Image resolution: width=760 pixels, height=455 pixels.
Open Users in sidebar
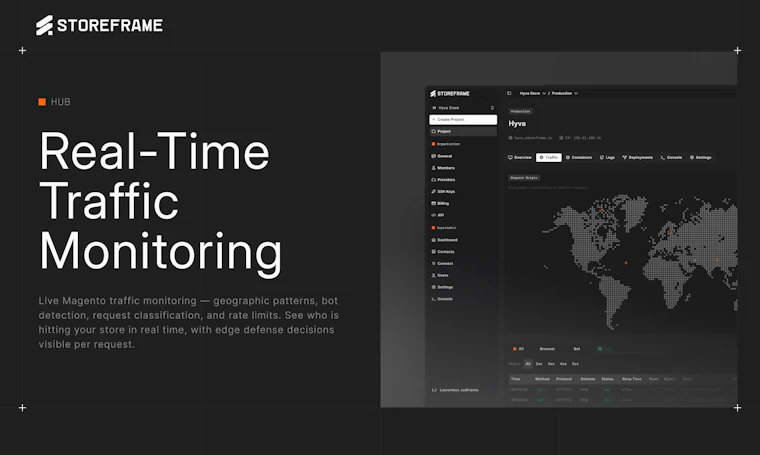[442, 275]
